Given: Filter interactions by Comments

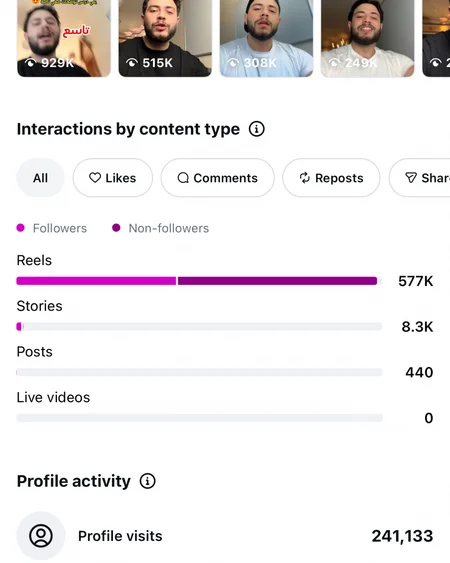Looking at the screenshot, I should pos(218,178).
